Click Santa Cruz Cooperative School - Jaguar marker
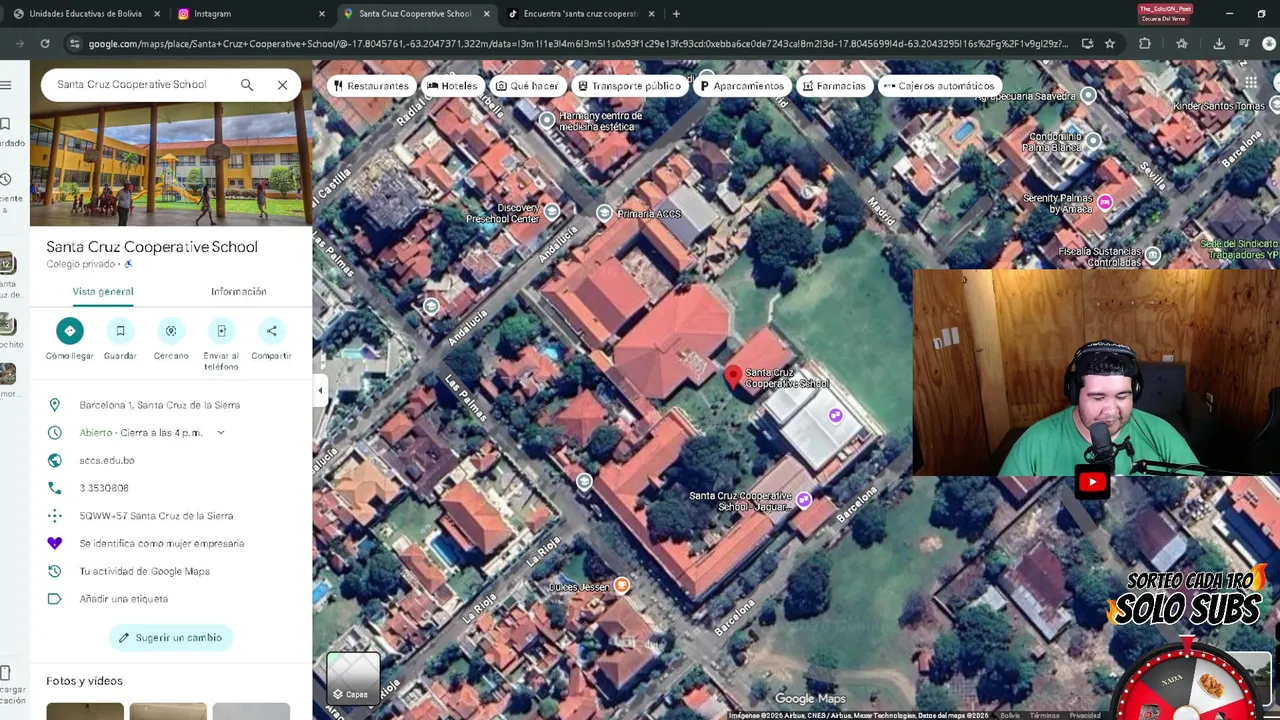Screen dimensions: 1280x720 click(x=804, y=498)
